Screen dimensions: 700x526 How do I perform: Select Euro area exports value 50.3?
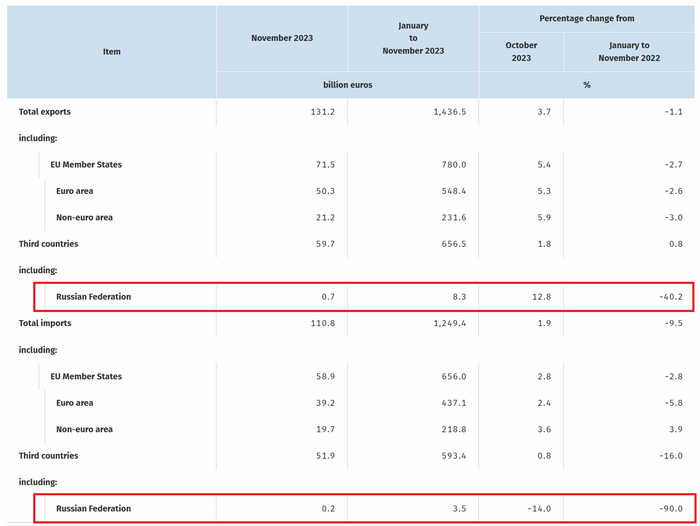[325, 191]
